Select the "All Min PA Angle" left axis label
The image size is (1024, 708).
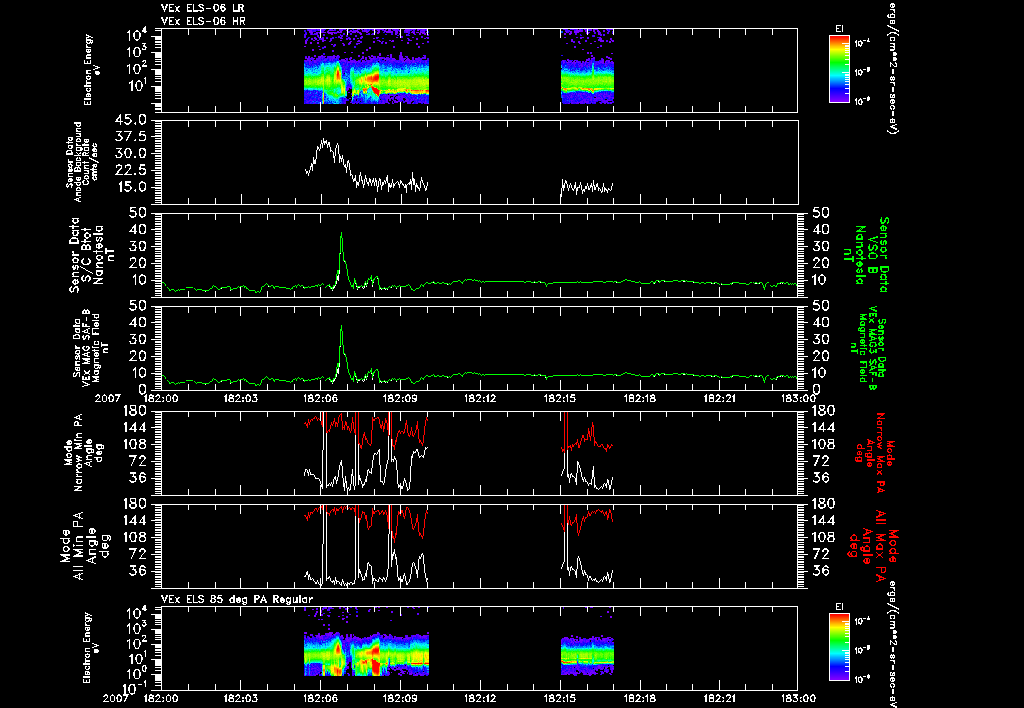[x=86, y=545]
